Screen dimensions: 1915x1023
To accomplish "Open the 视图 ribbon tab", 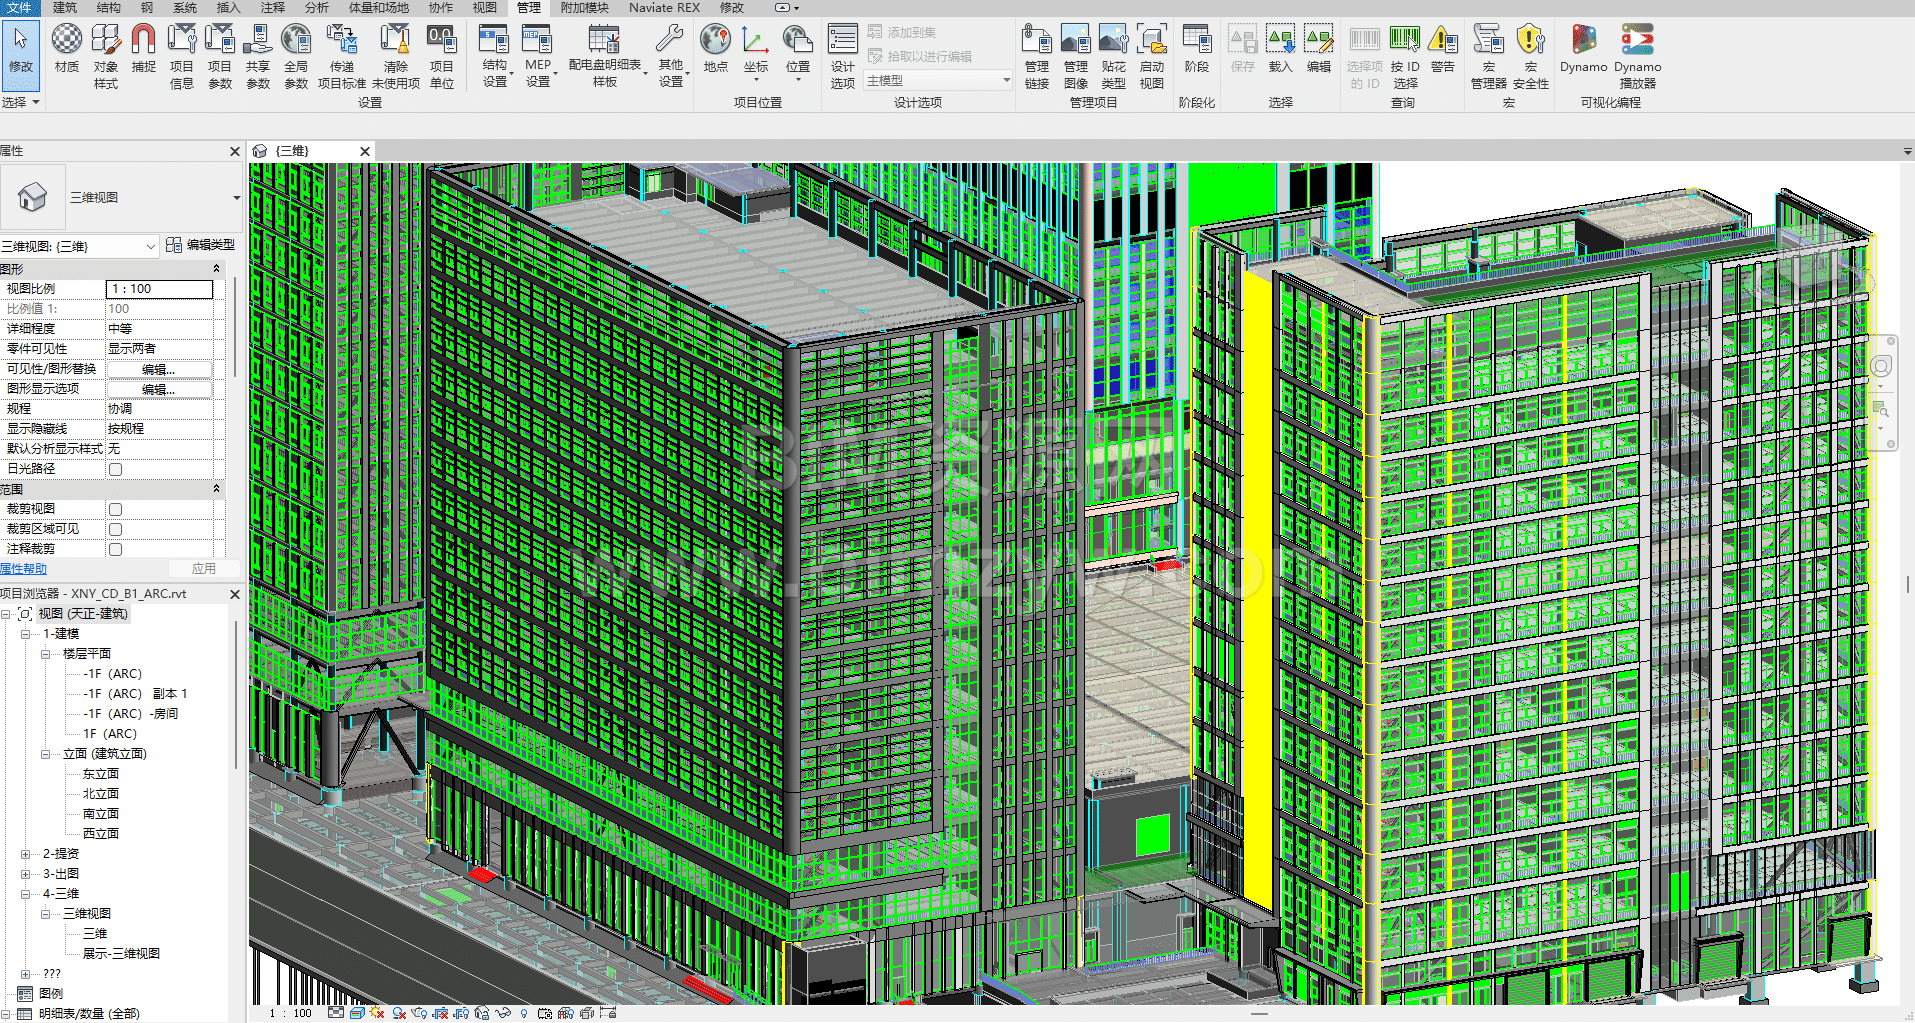I will point(484,8).
